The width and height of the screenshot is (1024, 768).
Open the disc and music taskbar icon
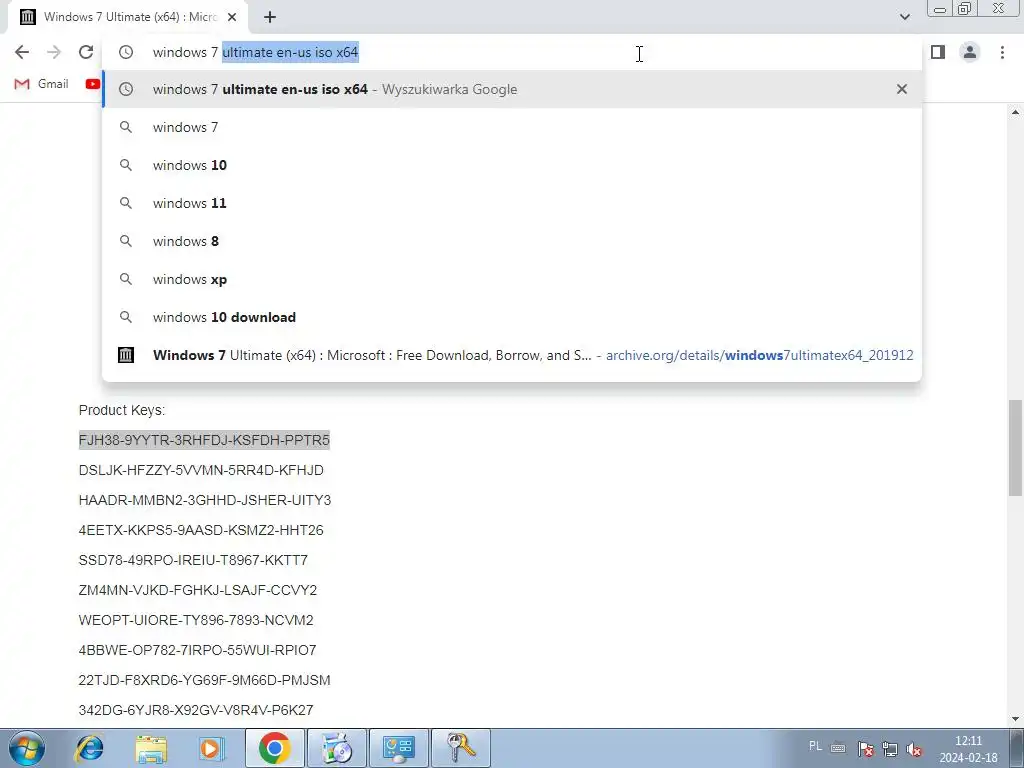tap(336, 748)
